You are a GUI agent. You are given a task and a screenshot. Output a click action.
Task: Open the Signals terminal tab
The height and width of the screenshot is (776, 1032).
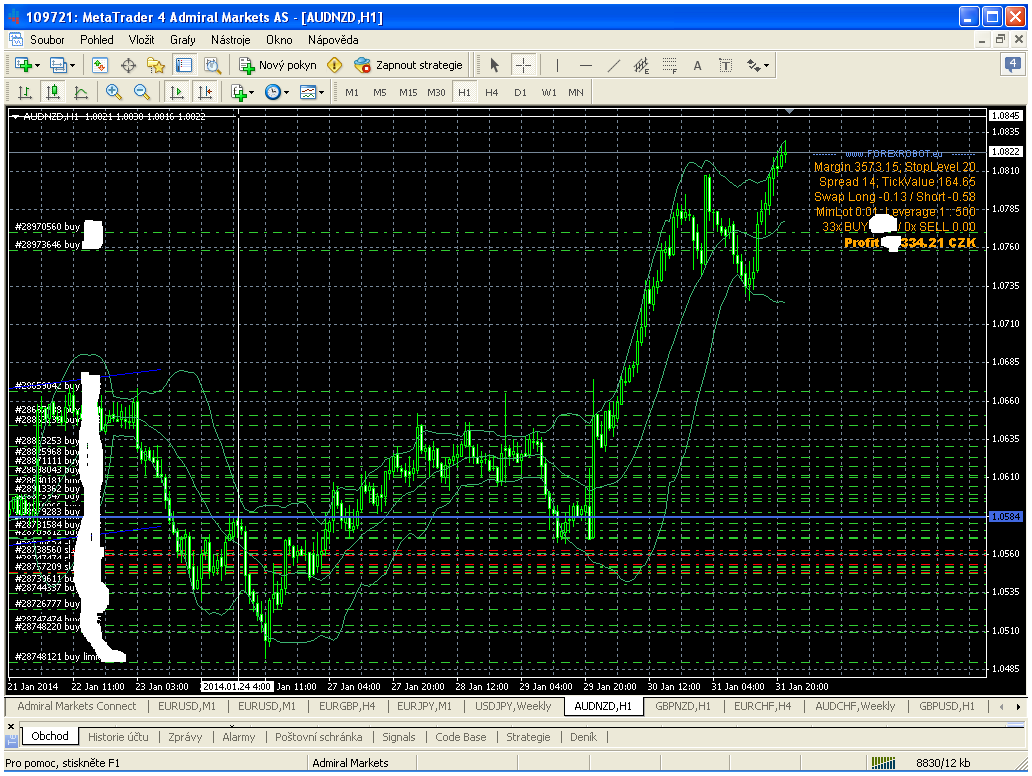coord(399,737)
